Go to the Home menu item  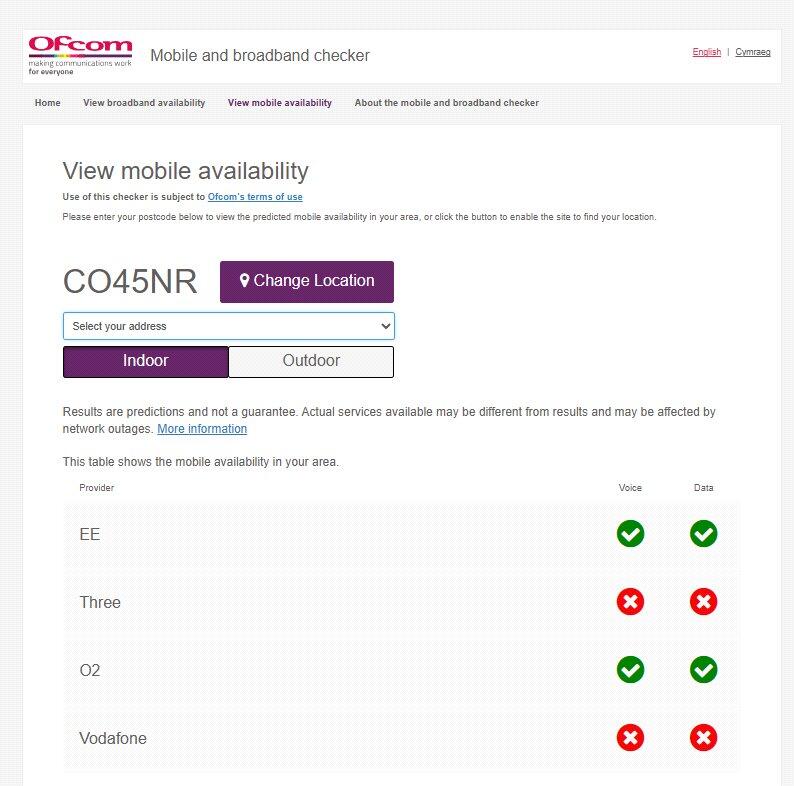(48, 103)
